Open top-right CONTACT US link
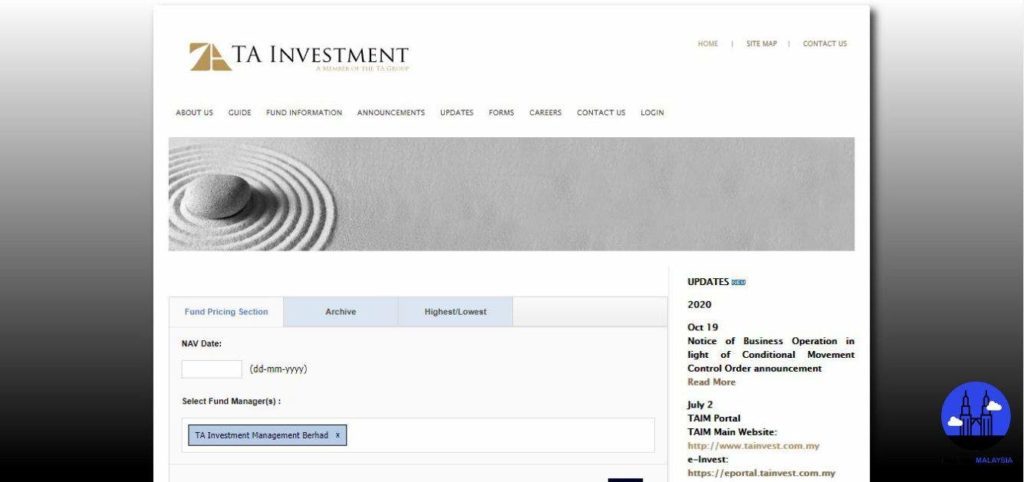The image size is (1024, 482). (x=825, y=44)
